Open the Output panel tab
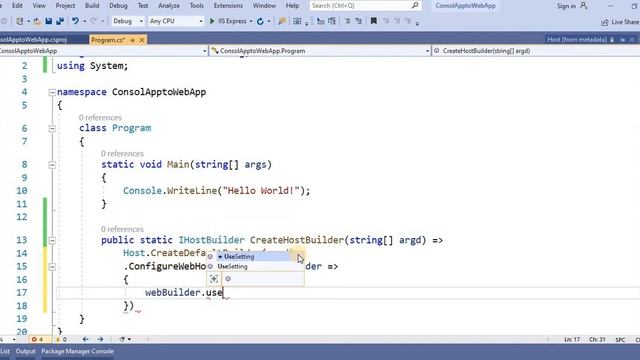 [25, 351]
